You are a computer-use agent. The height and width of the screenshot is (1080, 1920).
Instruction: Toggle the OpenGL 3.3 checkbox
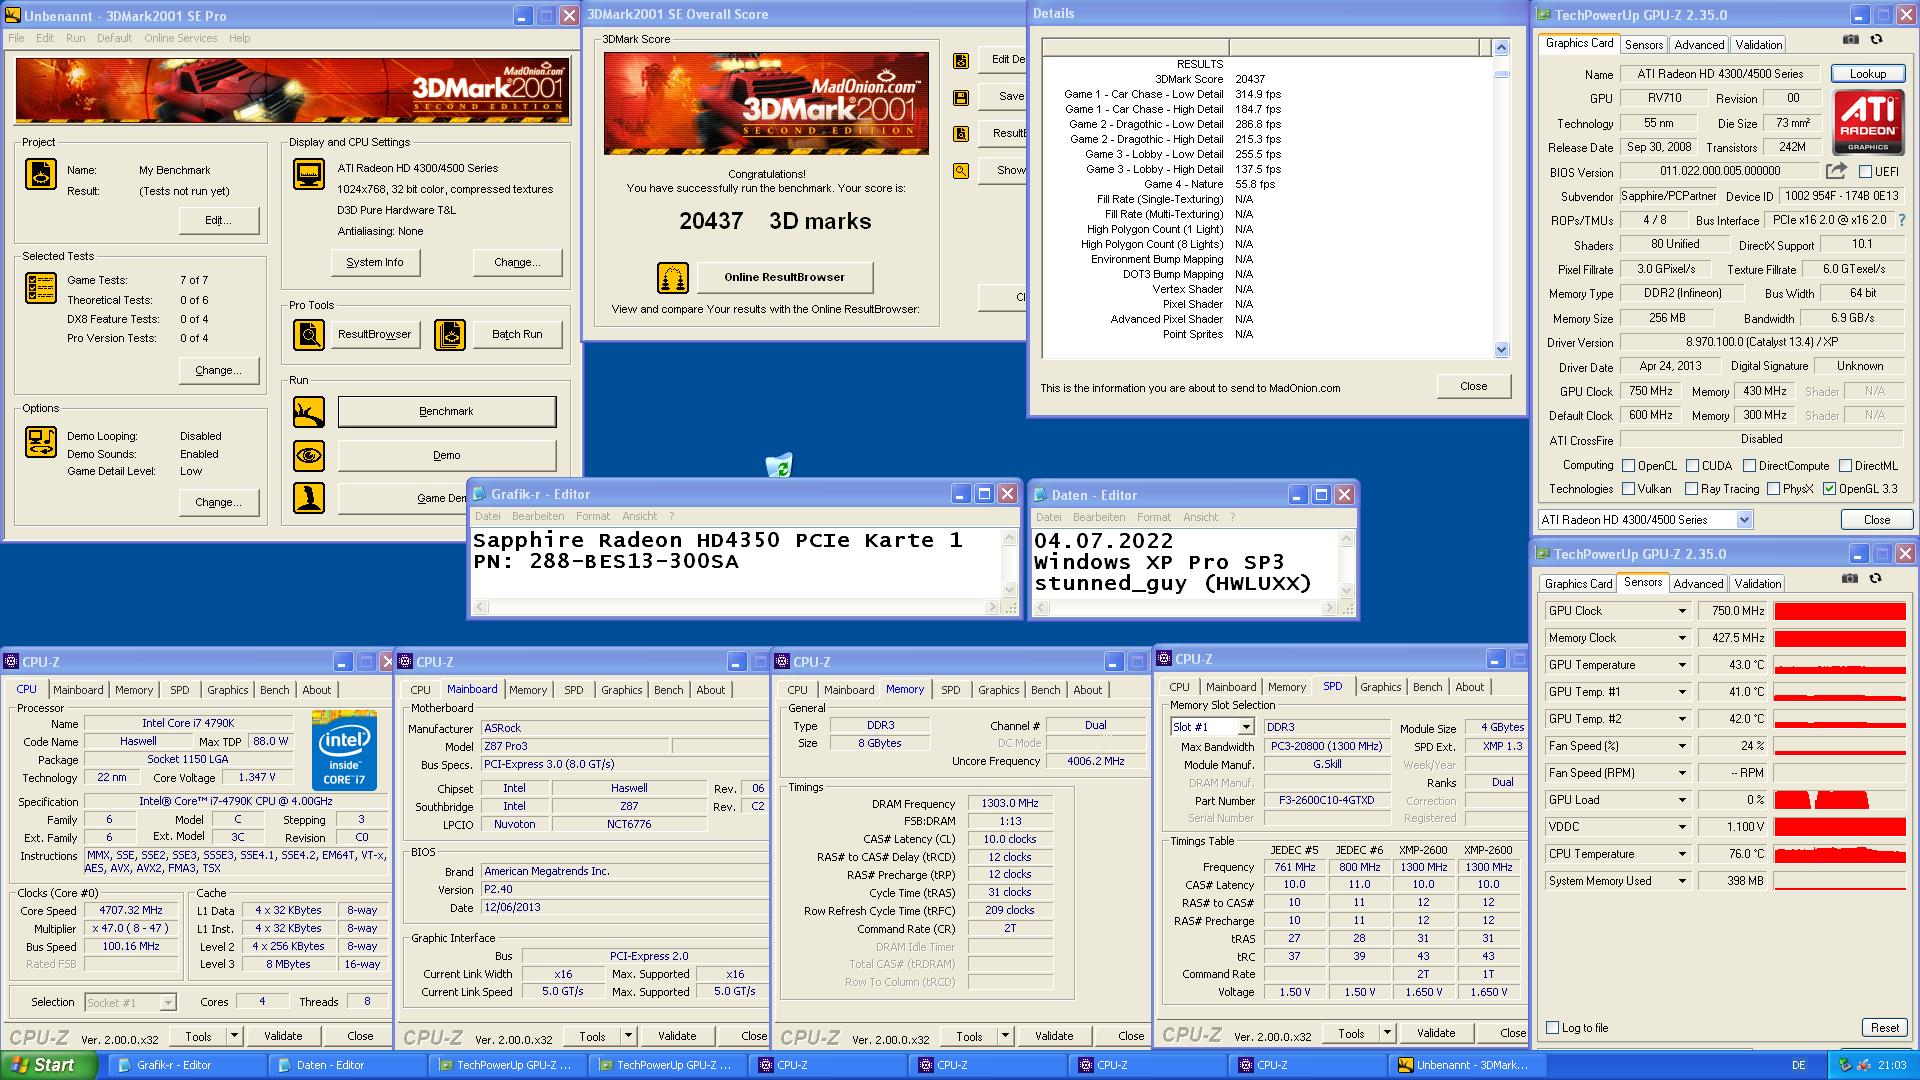[x=1829, y=489]
